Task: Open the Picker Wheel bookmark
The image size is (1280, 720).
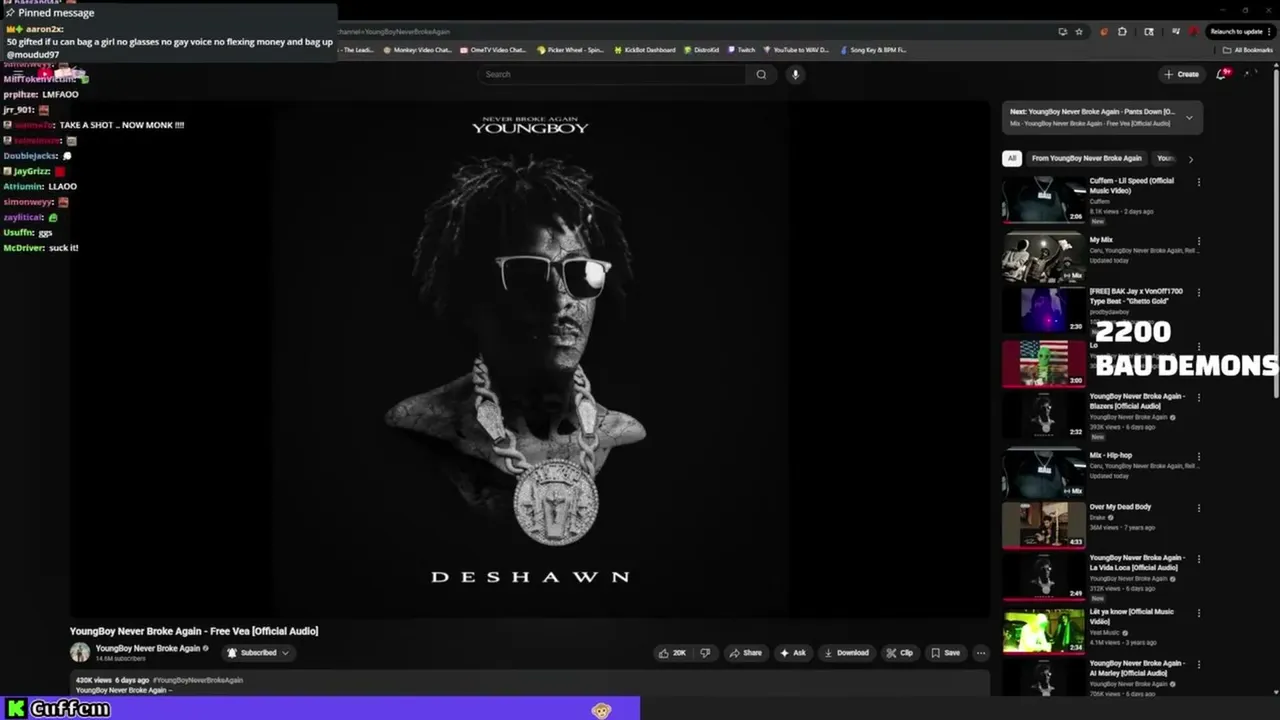Action: 570,50
